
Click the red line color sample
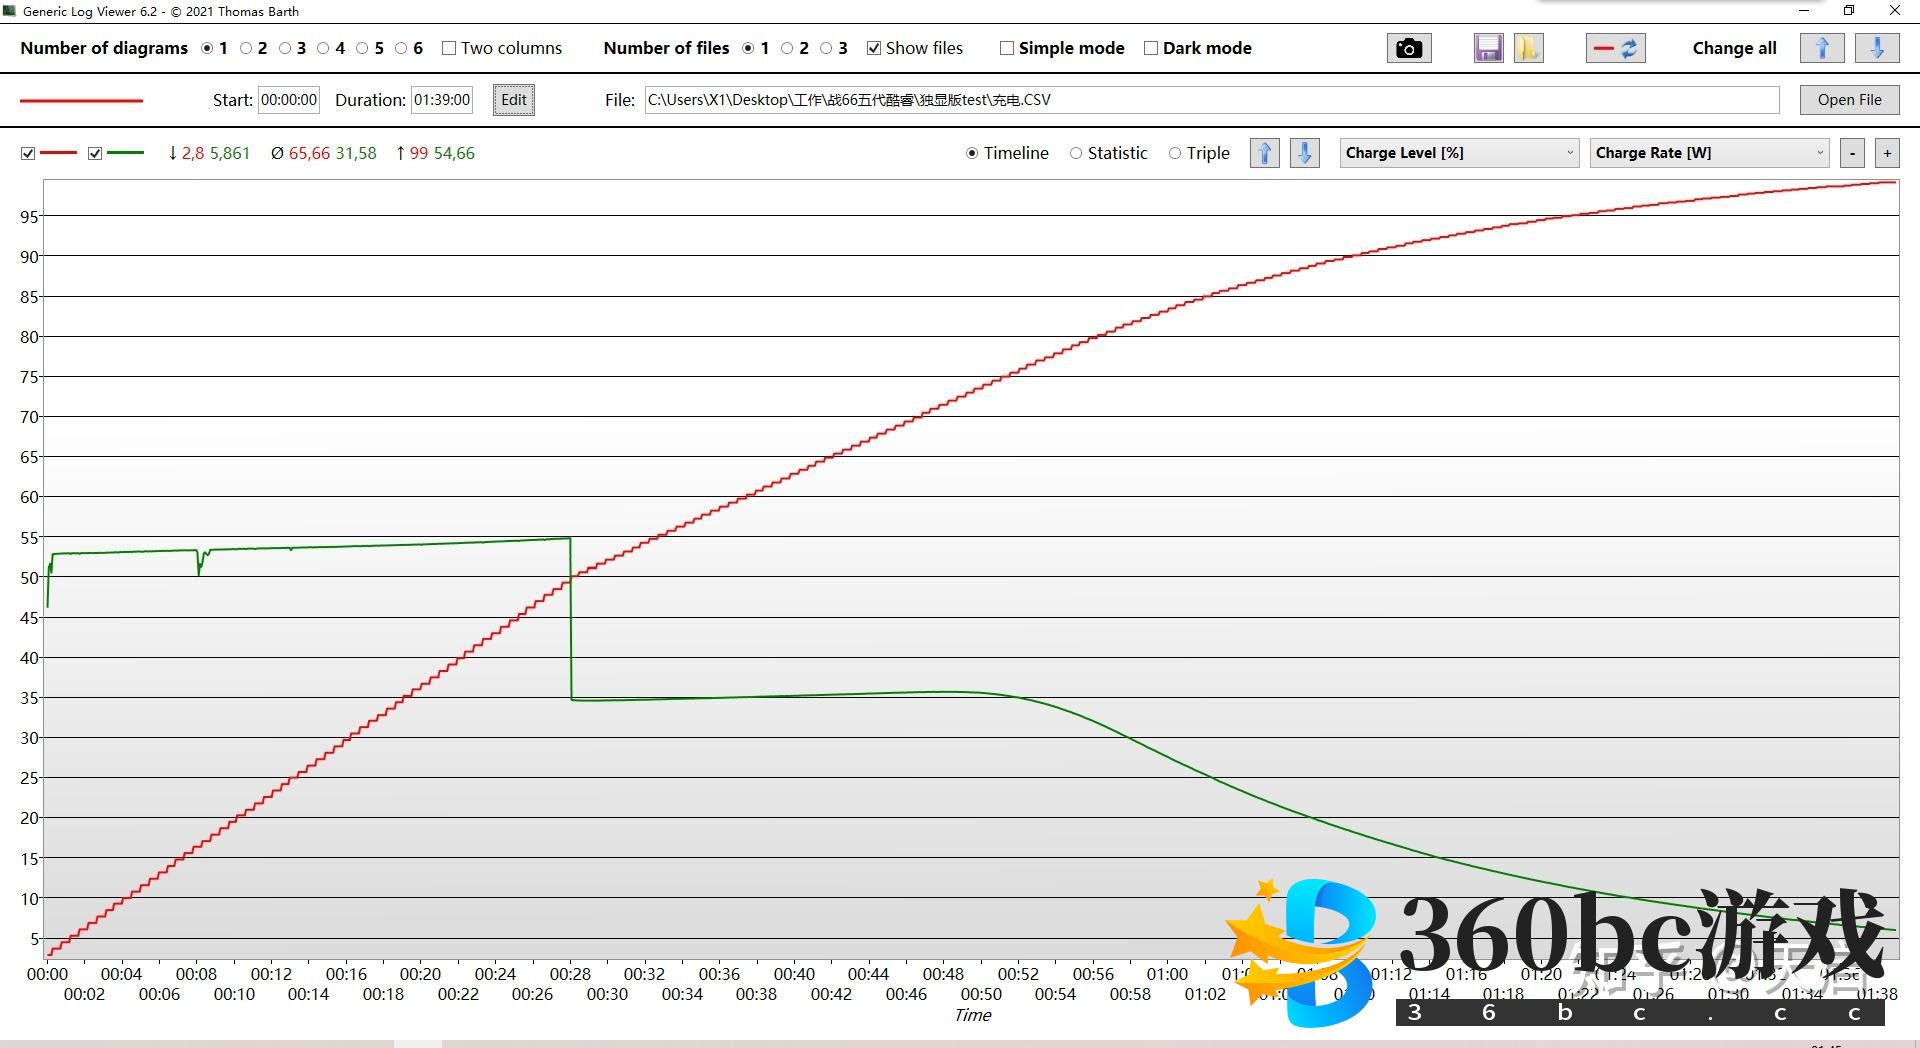coord(82,100)
